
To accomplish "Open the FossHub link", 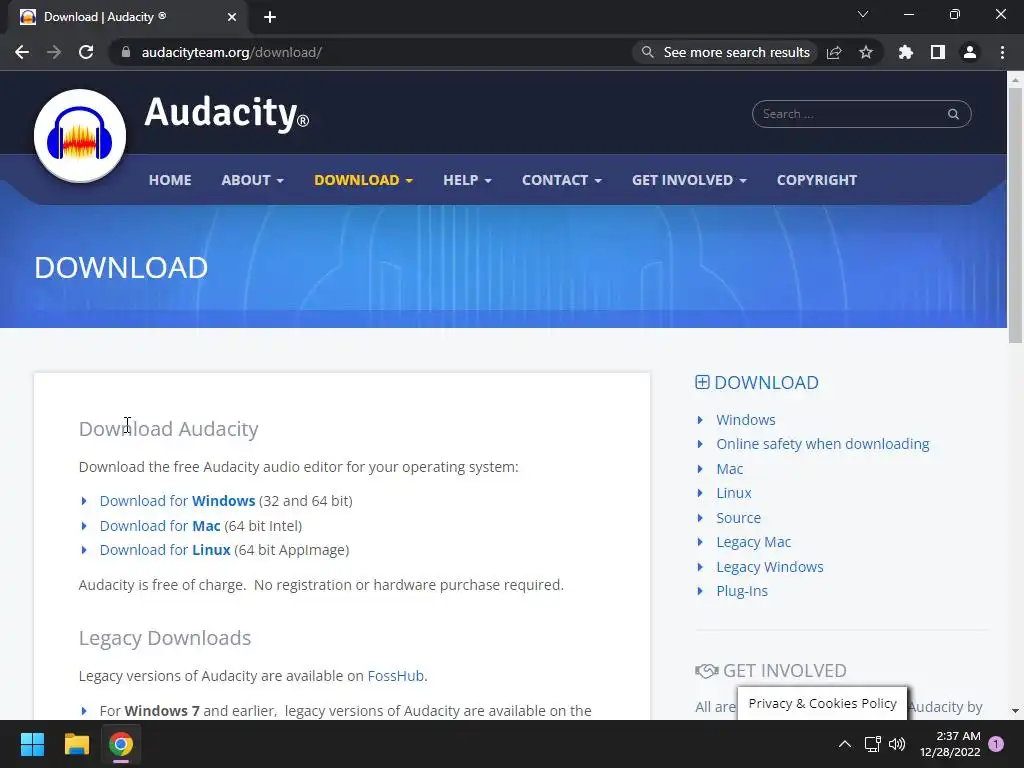I will coord(396,676).
